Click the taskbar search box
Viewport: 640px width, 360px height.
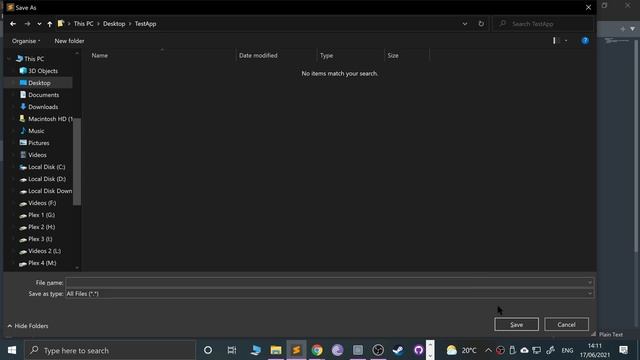coord(110,350)
